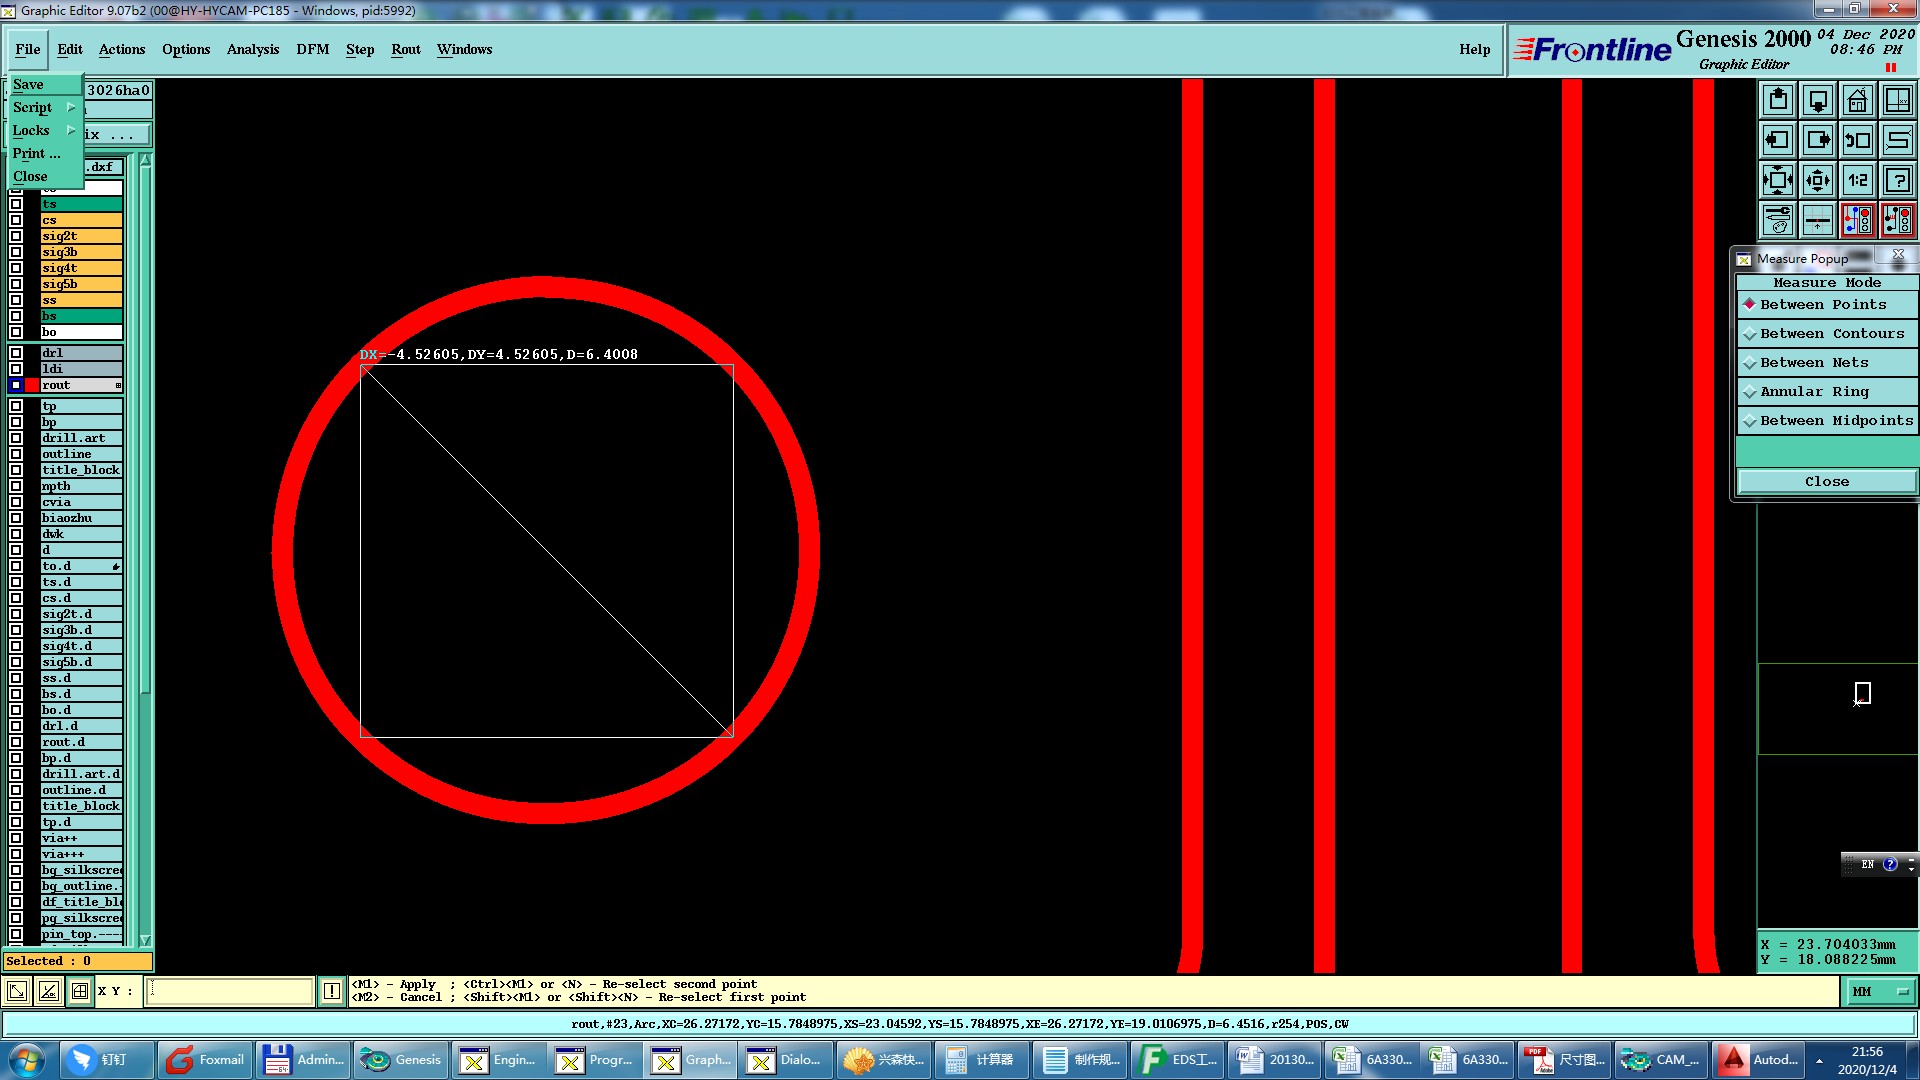This screenshot has height=1080, width=1920.
Task: Toggle checkbox for the rout layer
Action: pos(16,385)
